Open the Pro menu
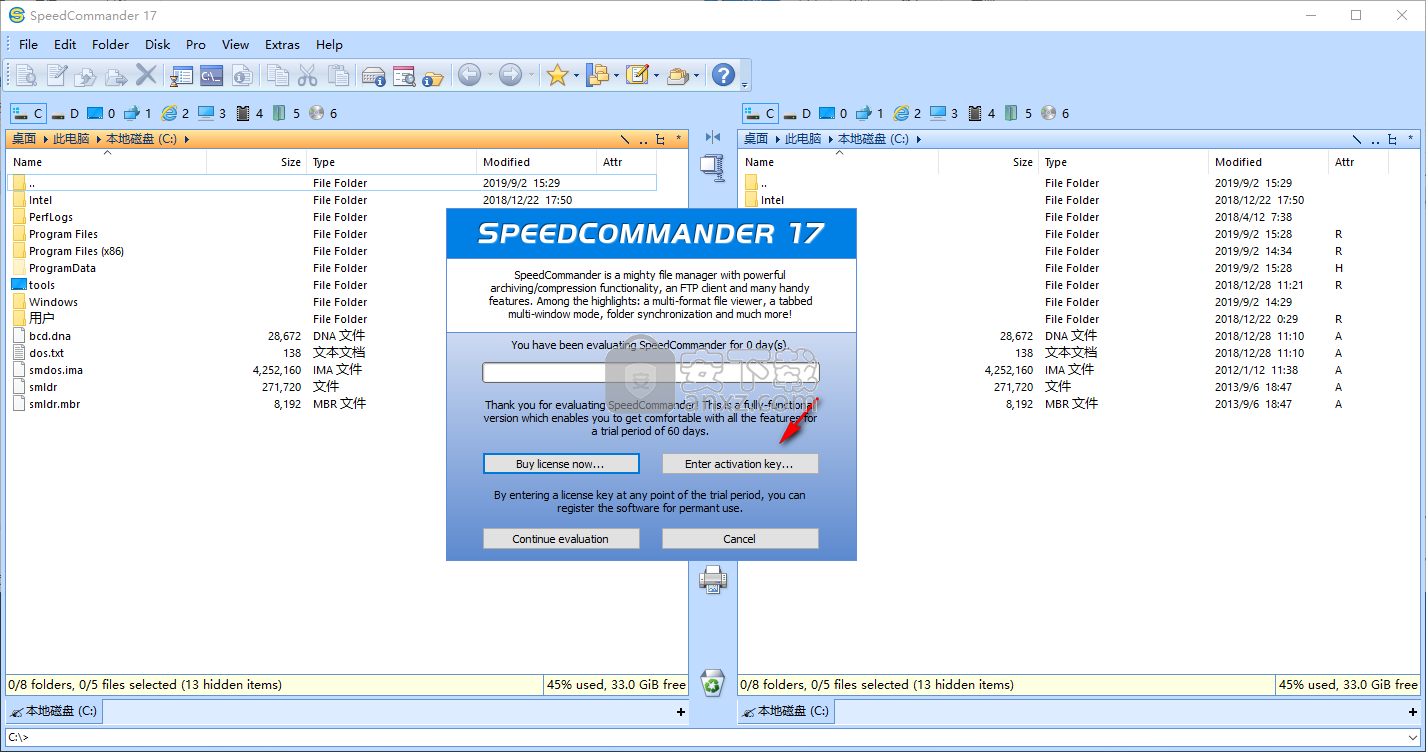 [196, 44]
